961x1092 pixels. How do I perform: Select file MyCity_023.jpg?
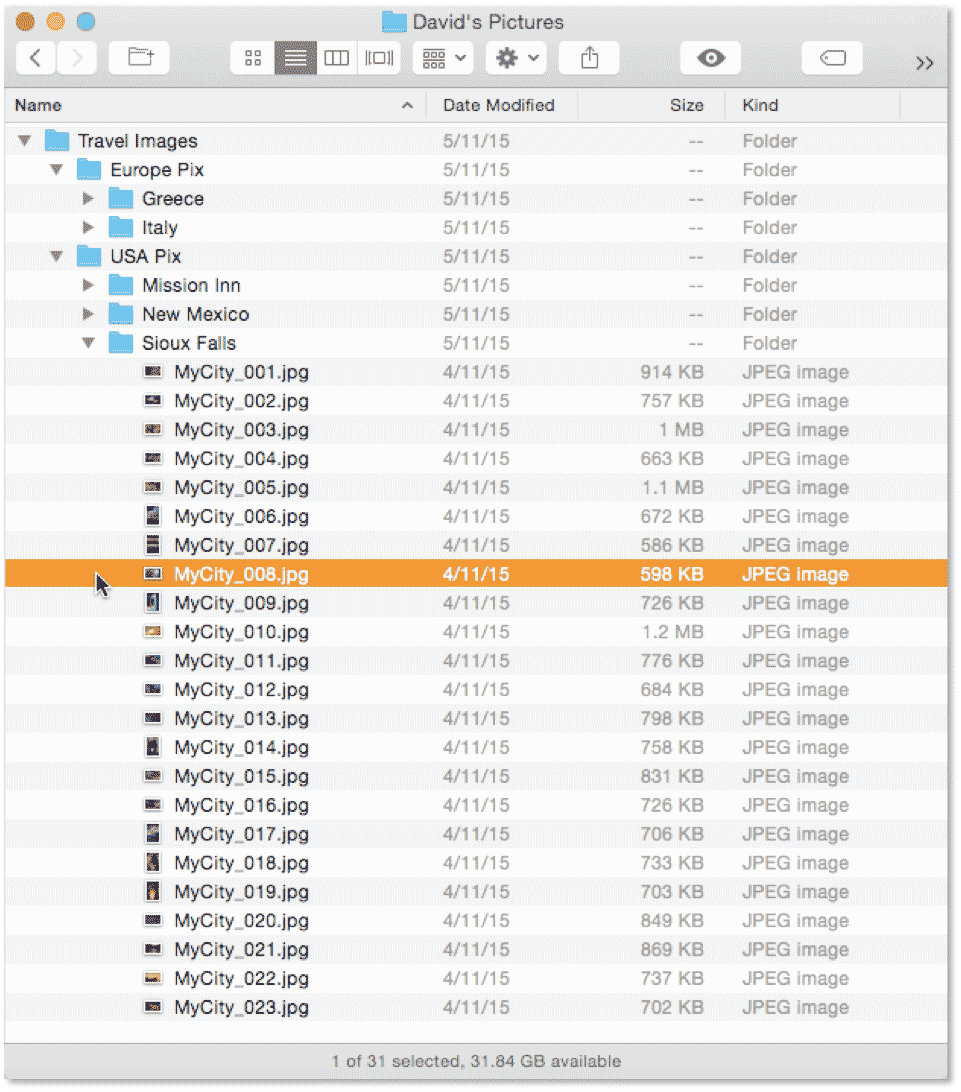click(x=476, y=1007)
